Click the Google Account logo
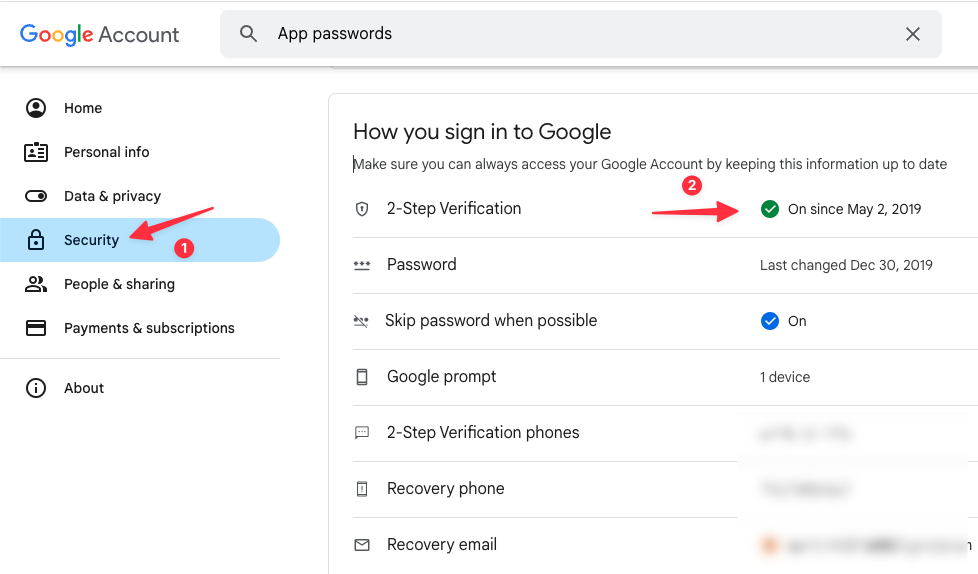The height and width of the screenshot is (574, 978). [100, 34]
